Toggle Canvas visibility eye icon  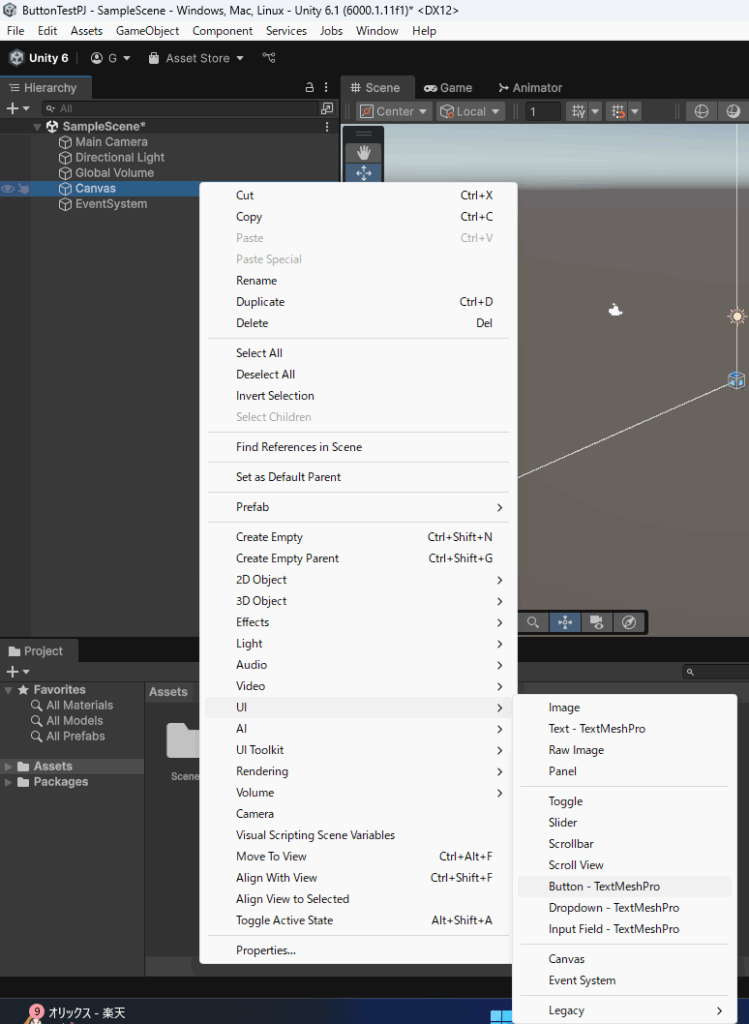pyautogui.click(x=8, y=189)
